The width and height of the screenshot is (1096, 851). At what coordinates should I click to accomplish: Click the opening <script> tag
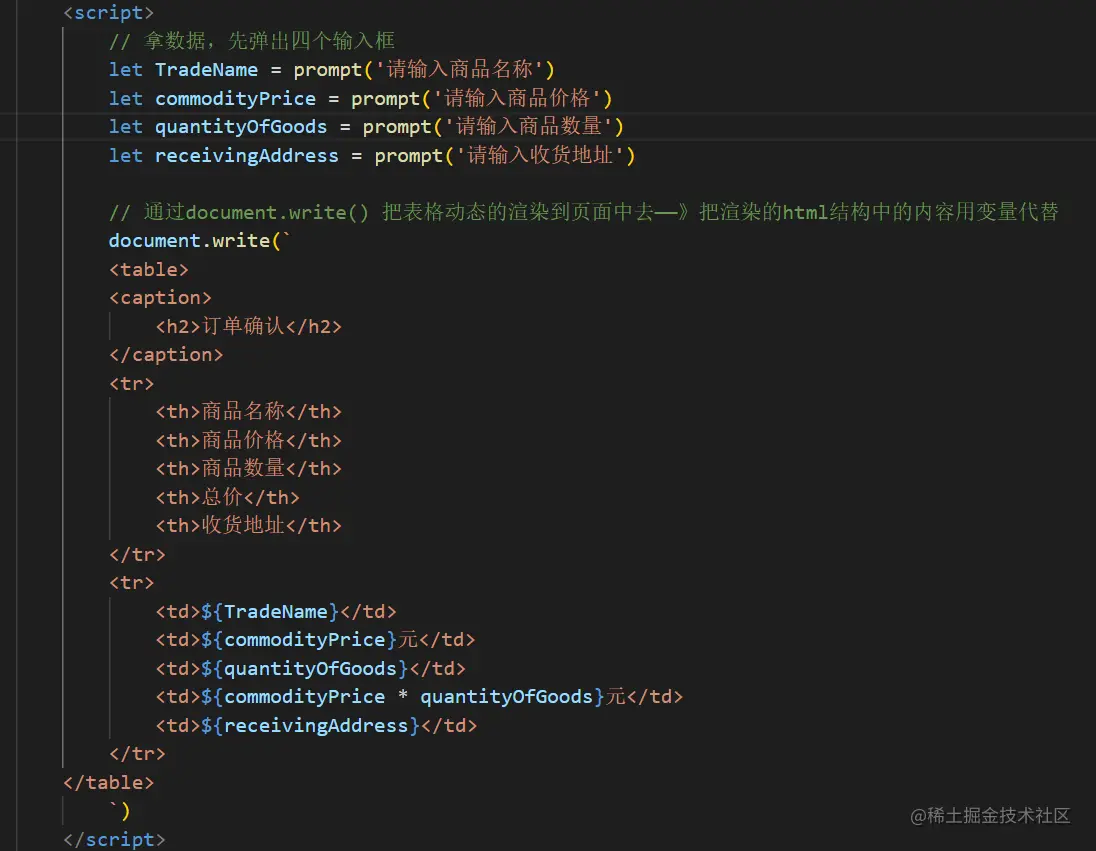[108, 13]
